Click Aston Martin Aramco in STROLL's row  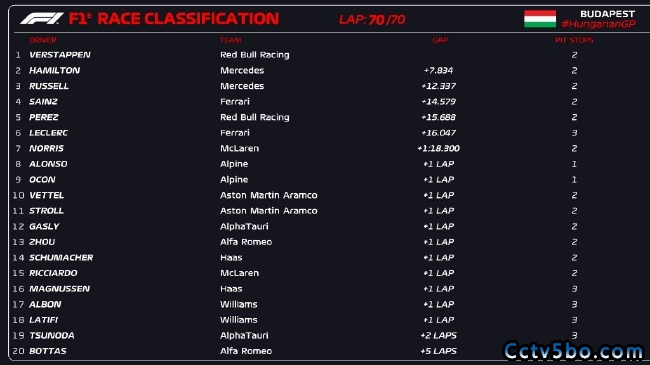tap(269, 211)
